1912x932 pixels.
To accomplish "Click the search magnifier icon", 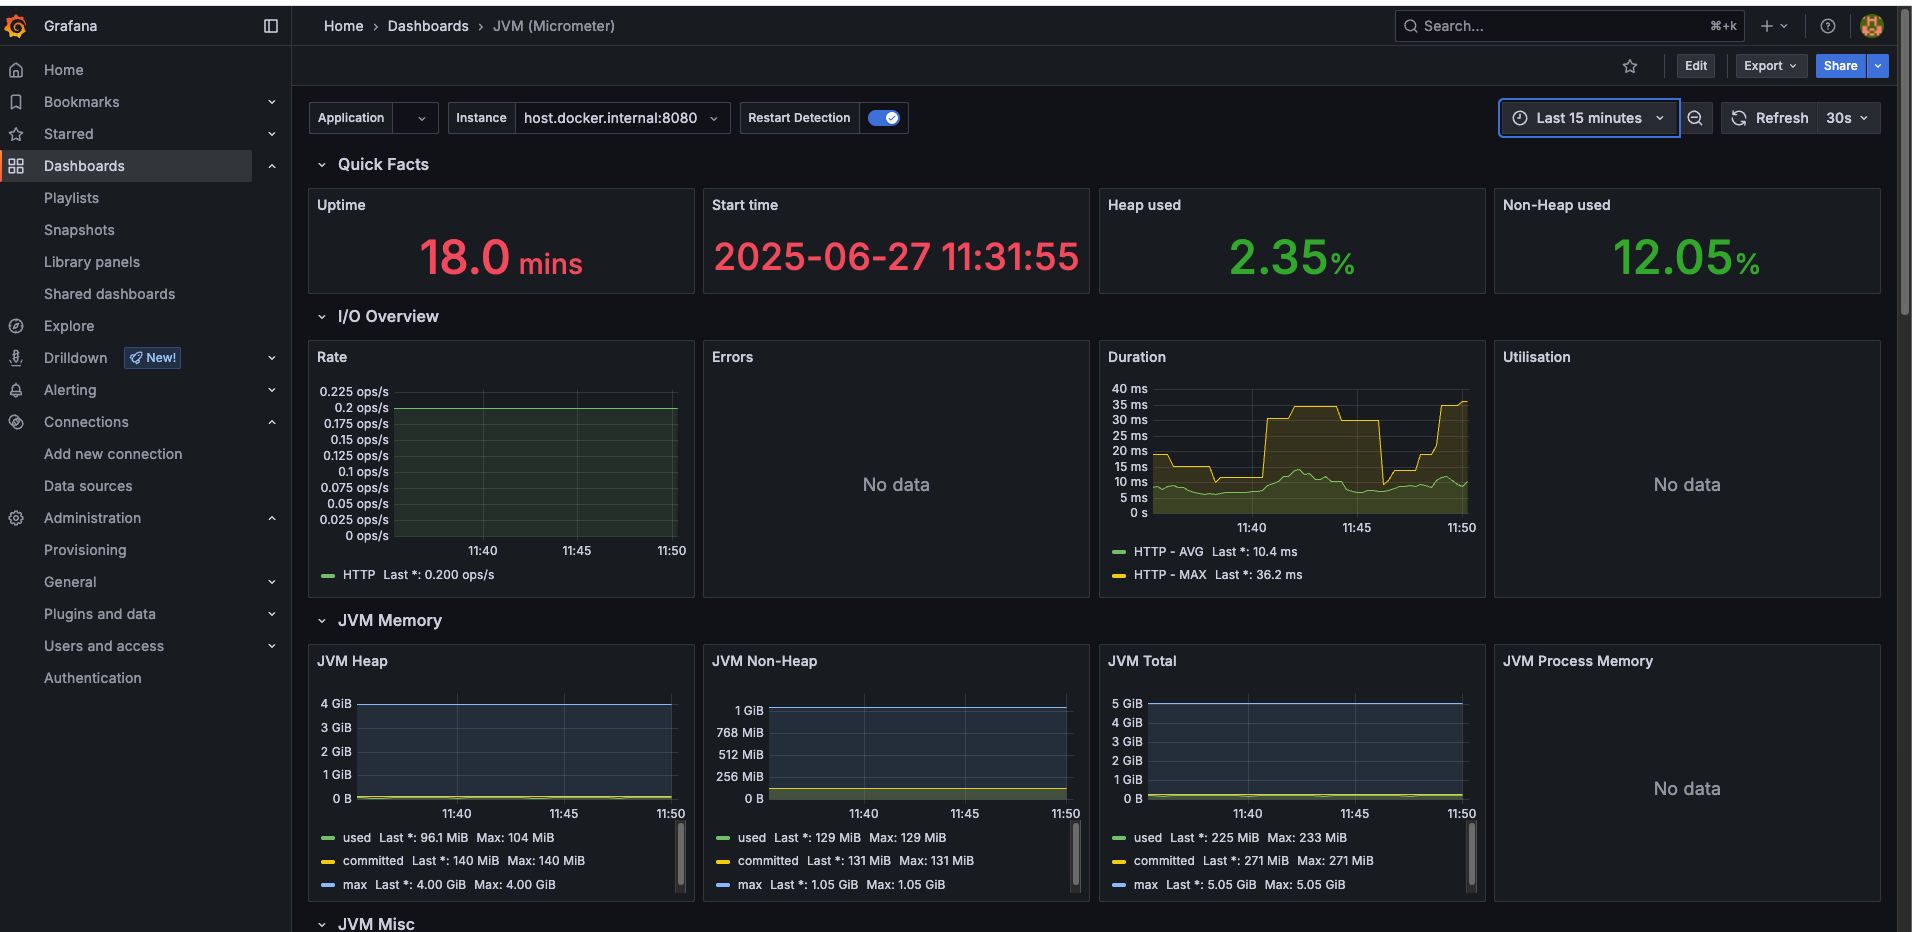I will tap(1411, 26).
